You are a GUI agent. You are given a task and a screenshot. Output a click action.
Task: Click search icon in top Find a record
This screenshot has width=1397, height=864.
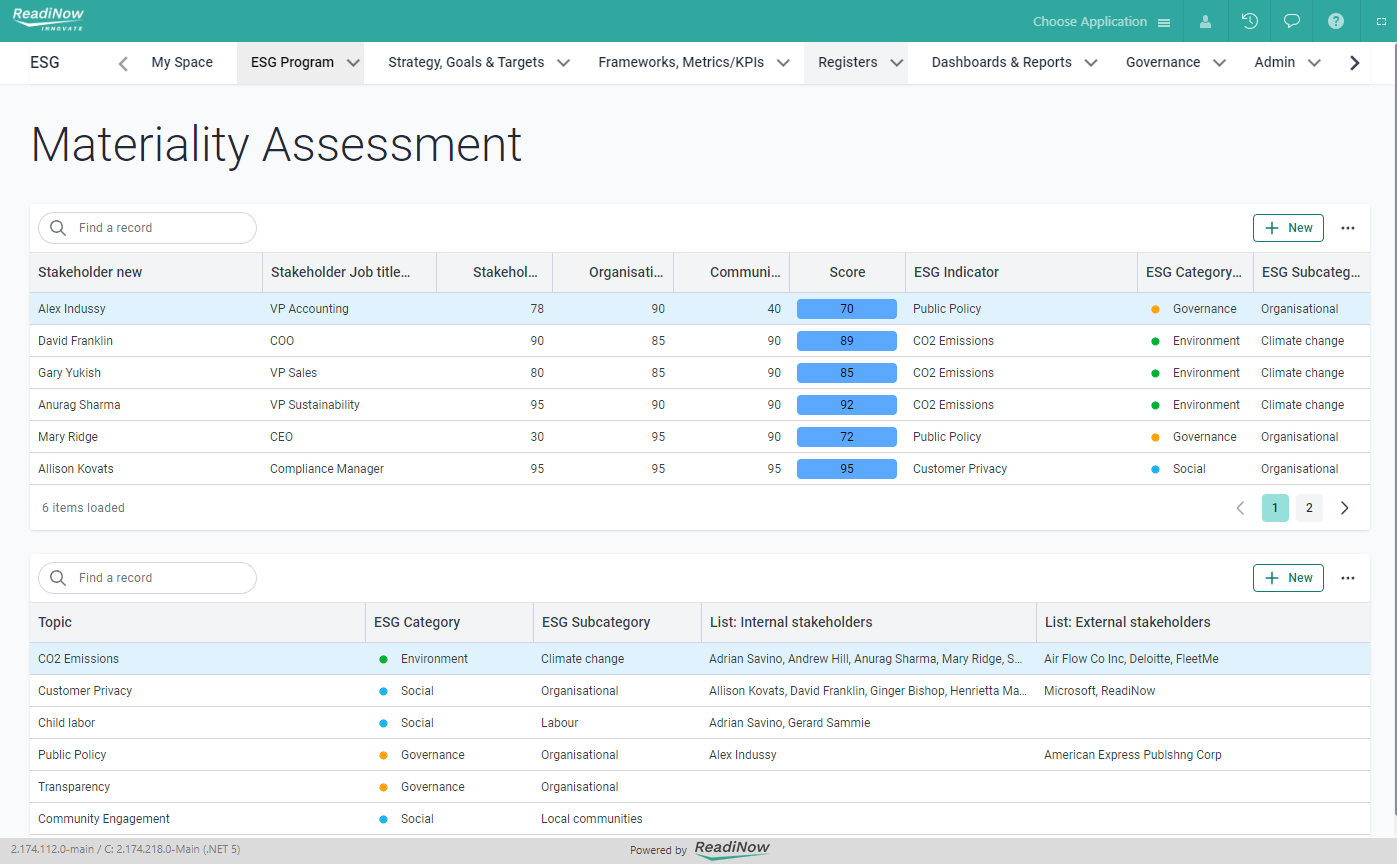[x=58, y=228]
